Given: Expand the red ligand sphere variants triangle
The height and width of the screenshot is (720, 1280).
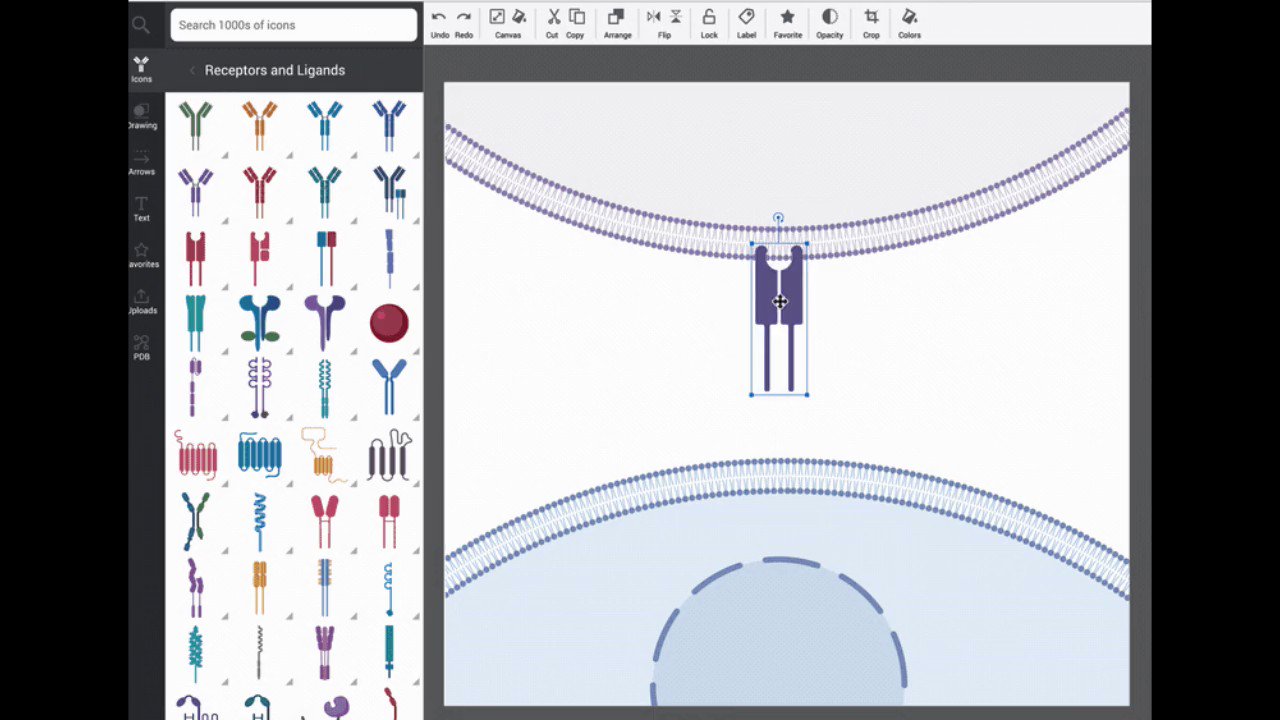Looking at the screenshot, I should click(x=418, y=352).
